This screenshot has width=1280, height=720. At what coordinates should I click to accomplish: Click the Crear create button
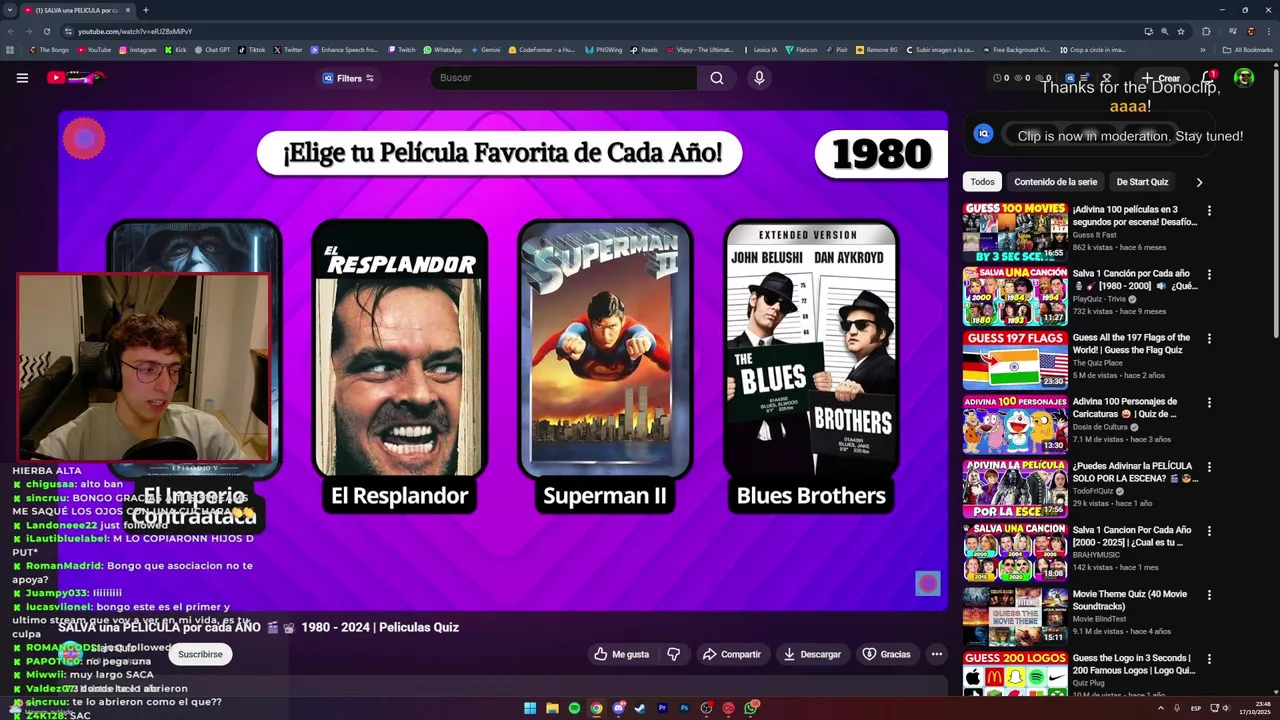[1161, 78]
